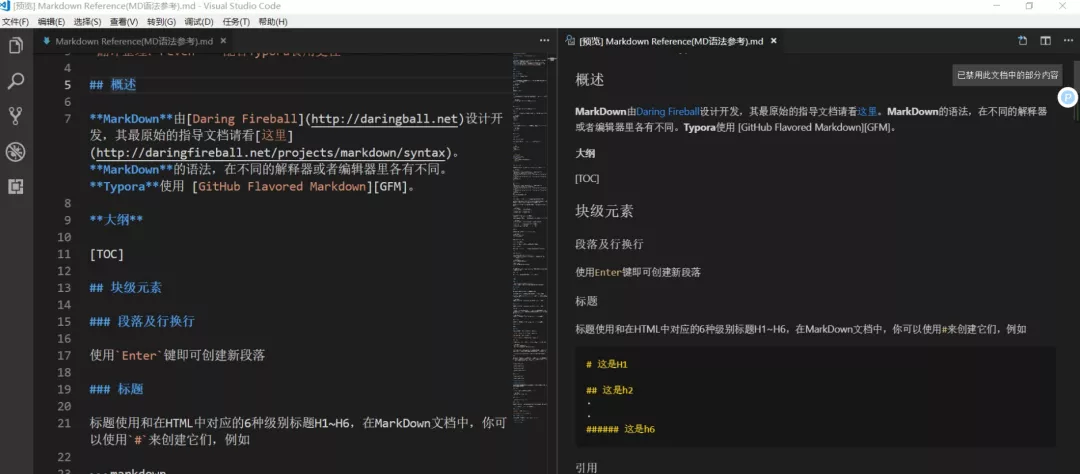This screenshot has height=474, width=1080.
Task: Open the 编辑(E) menu
Action: (x=52, y=21)
